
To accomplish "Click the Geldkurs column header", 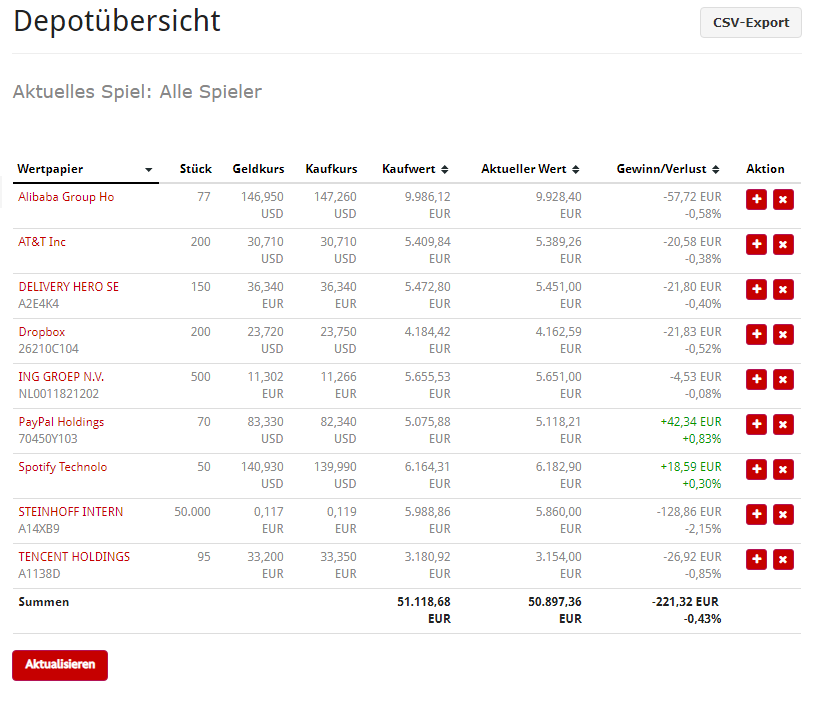I will pyautogui.click(x=258, y=169).
